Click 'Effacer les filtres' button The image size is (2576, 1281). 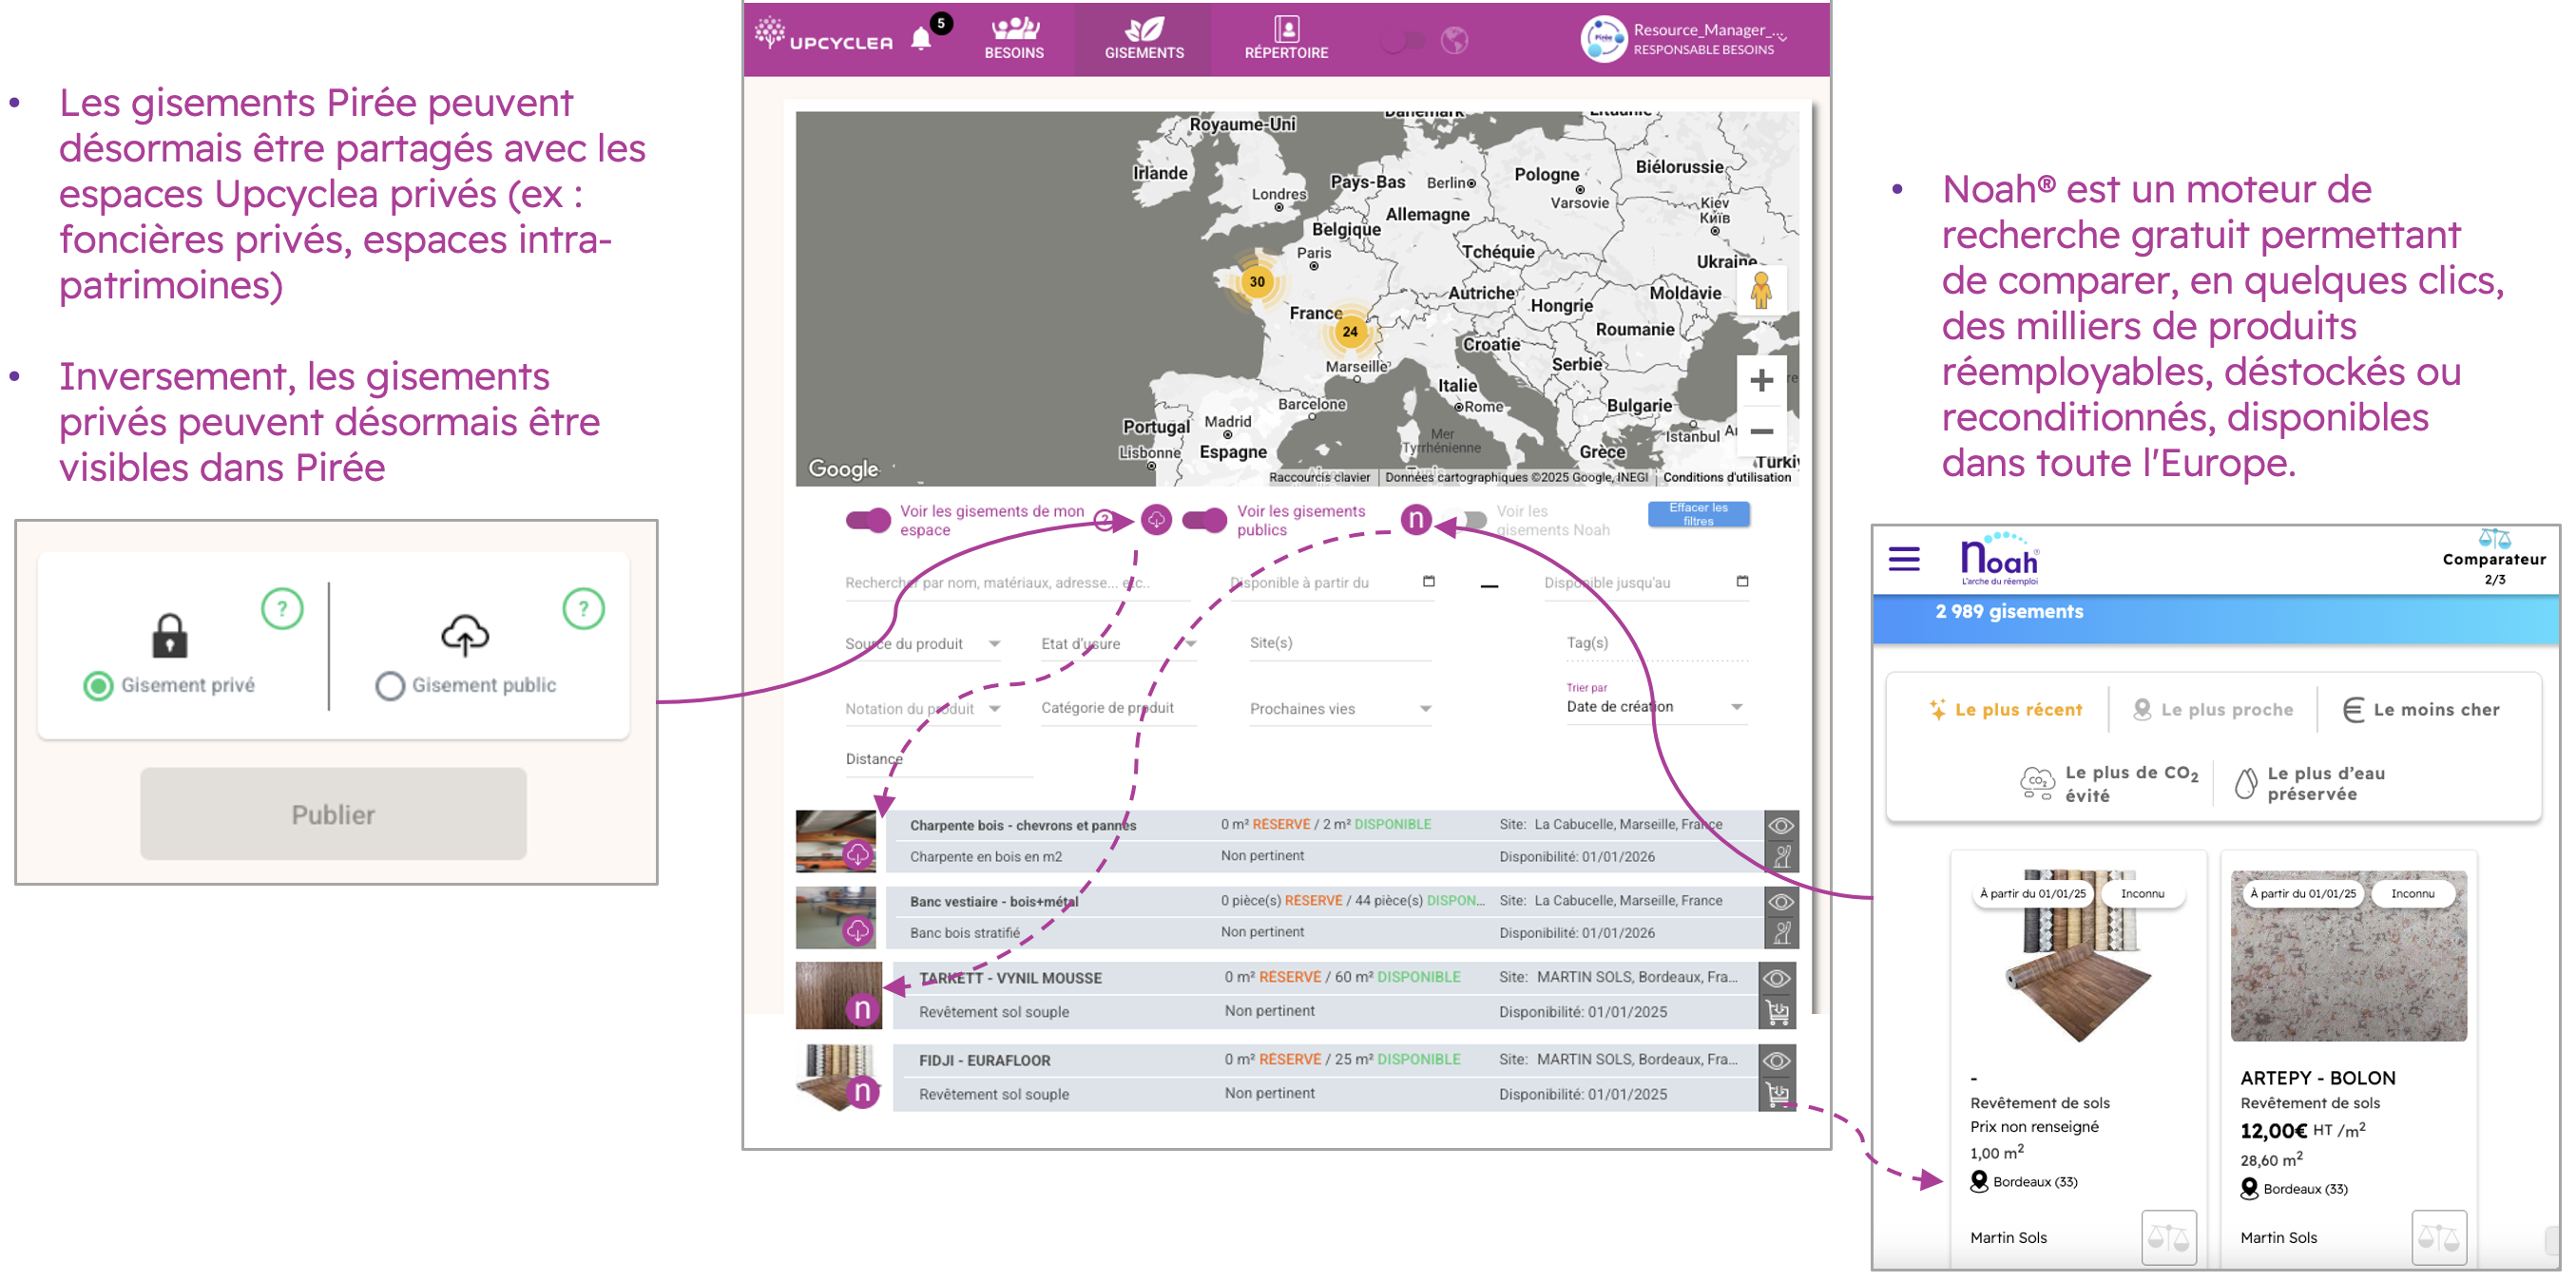pos(1698,514)
